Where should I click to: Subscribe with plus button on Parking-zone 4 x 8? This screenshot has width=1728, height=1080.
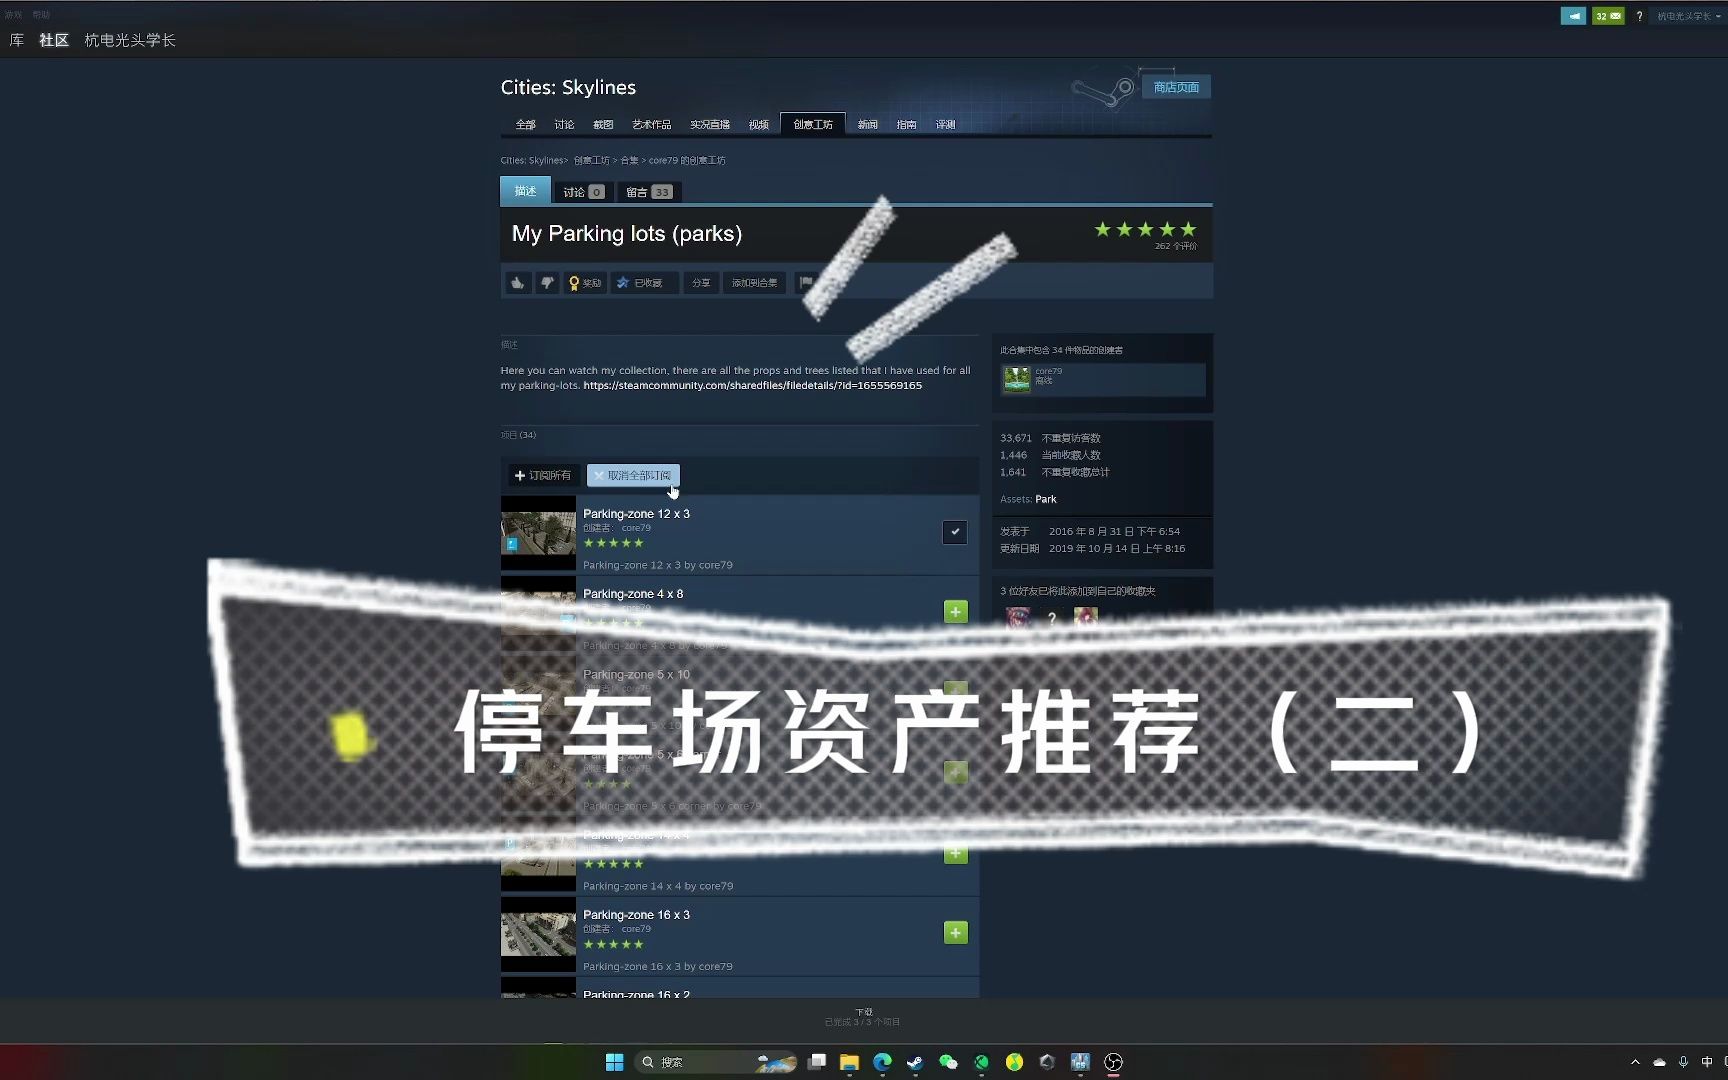[x=955, y=611]
